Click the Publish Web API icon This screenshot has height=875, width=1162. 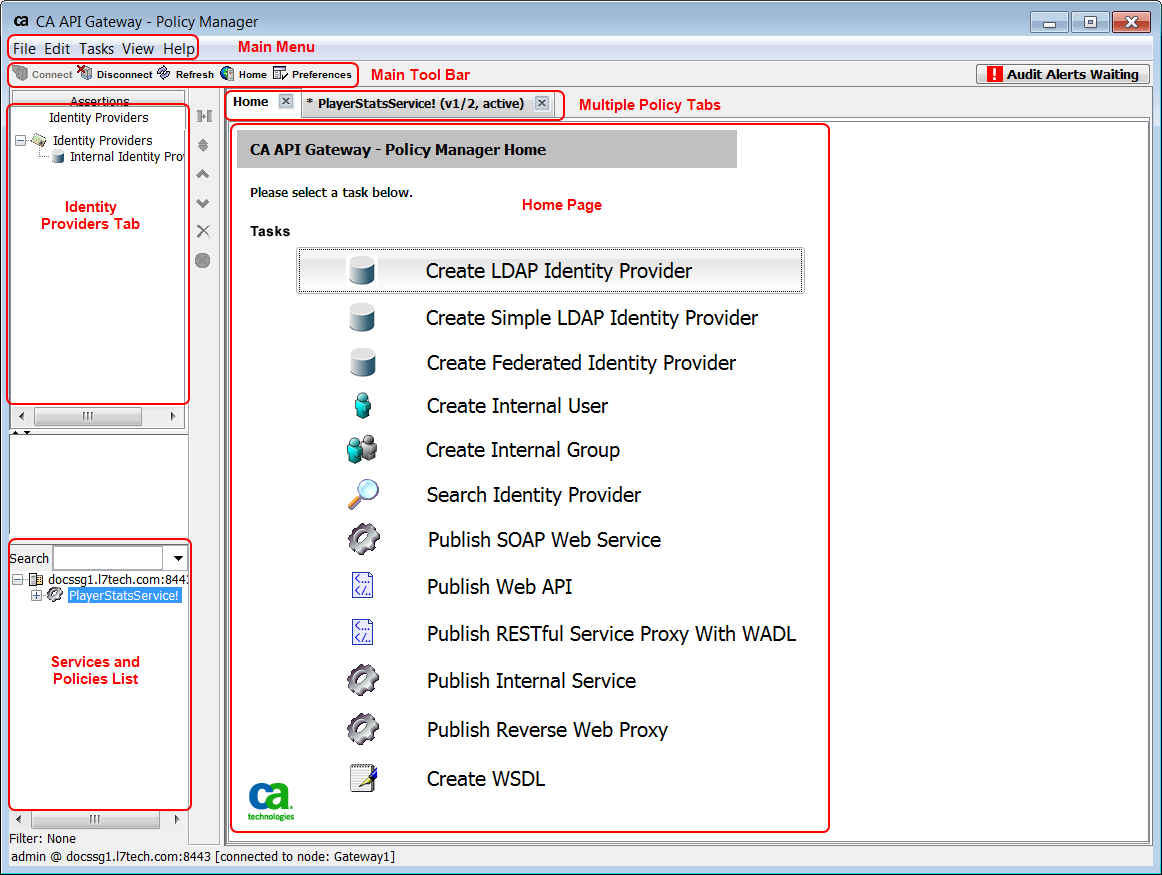[362, 586]
